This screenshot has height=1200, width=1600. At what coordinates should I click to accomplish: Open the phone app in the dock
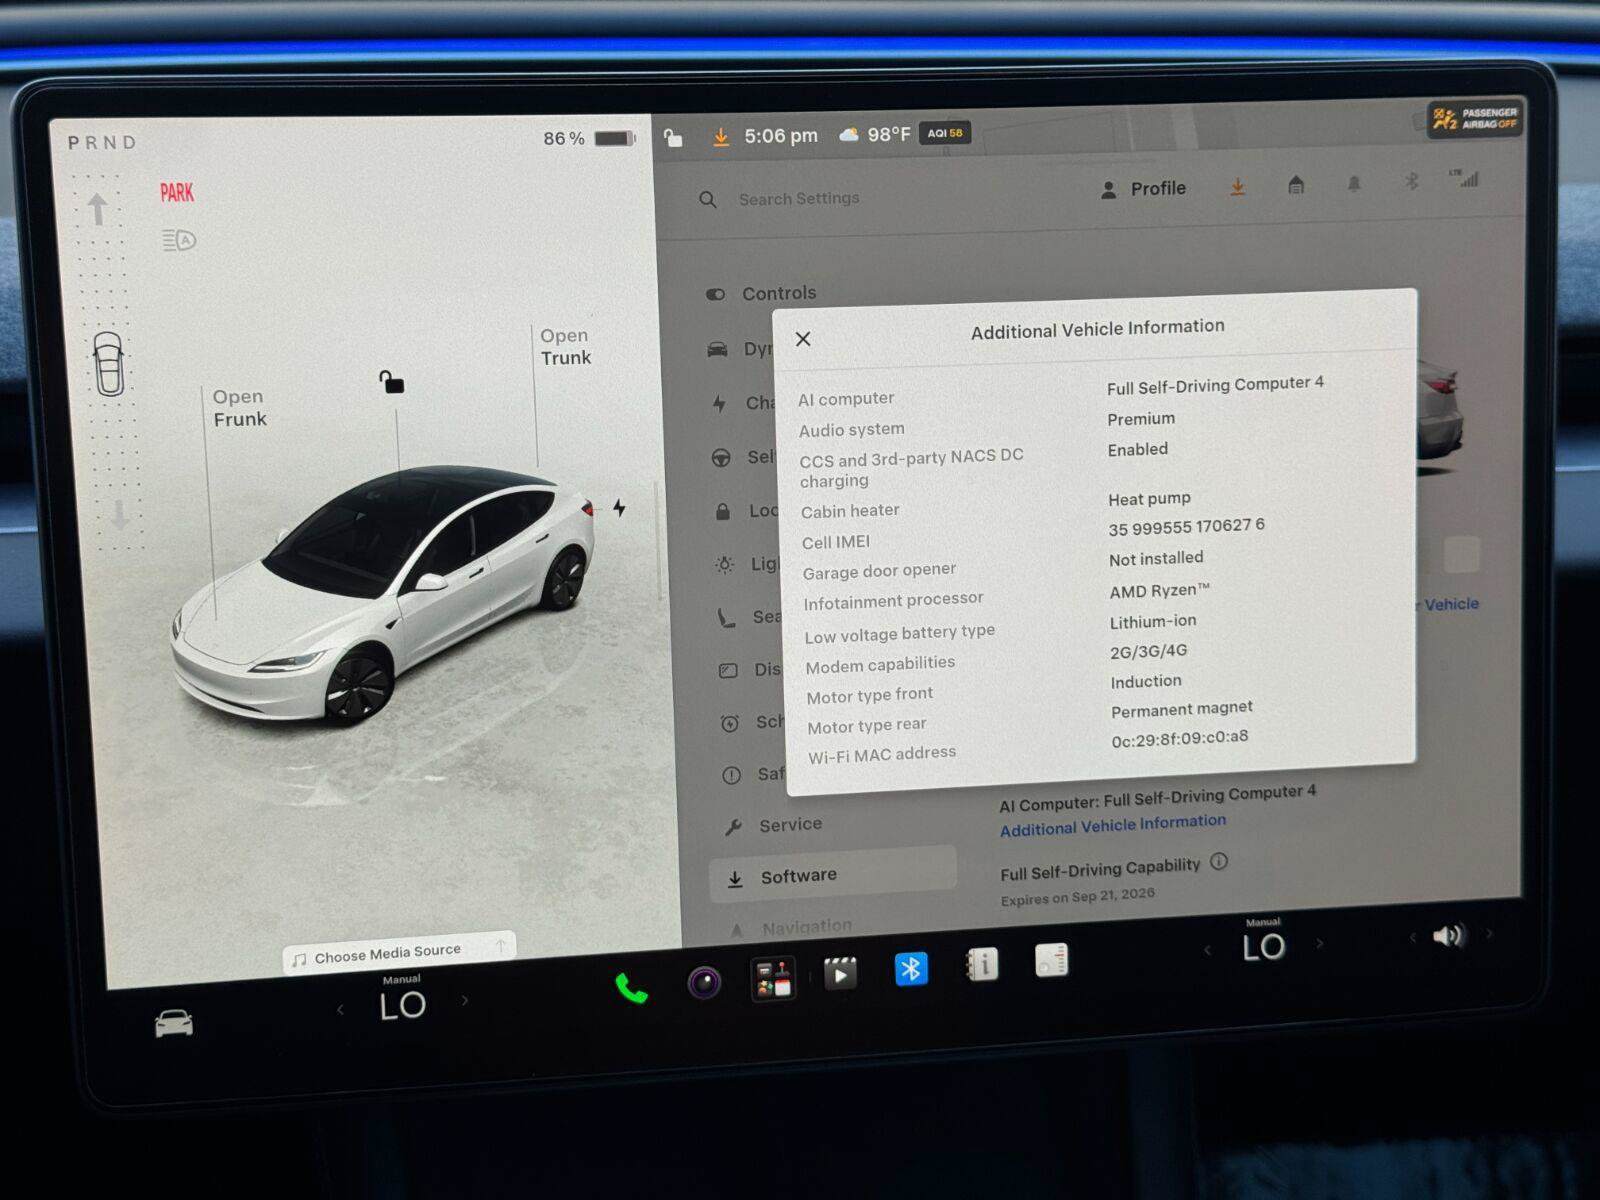(631, 988)
